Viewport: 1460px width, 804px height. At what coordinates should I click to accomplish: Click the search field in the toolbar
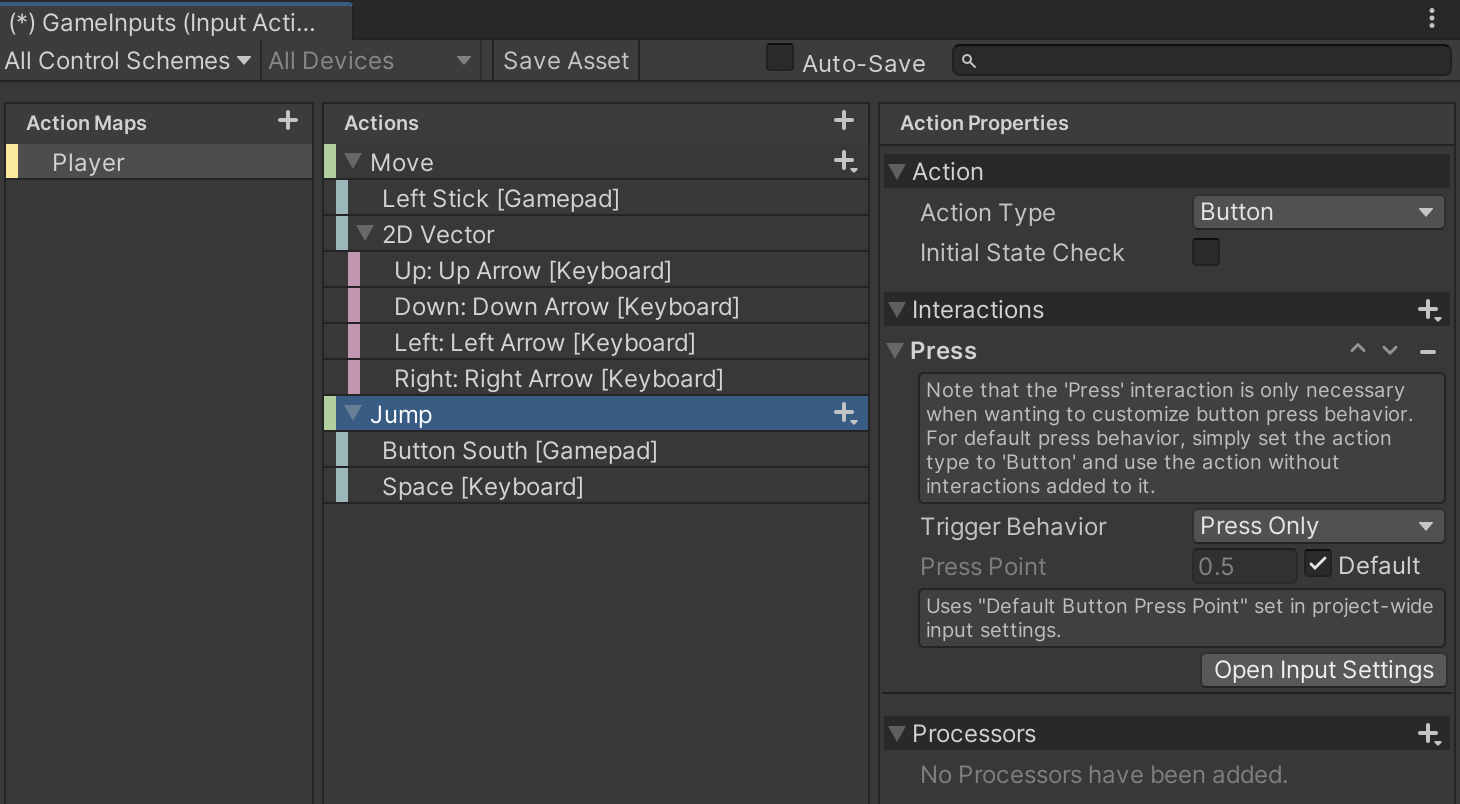coord(1200,61)
